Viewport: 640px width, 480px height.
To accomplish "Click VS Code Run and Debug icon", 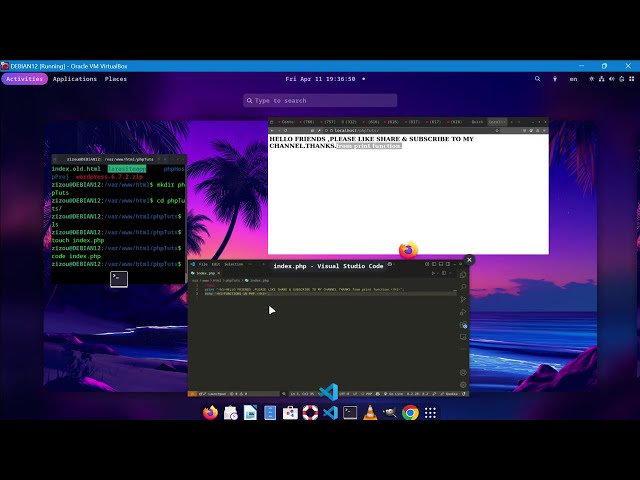I will pyautogui.click(x=463, y=313).
